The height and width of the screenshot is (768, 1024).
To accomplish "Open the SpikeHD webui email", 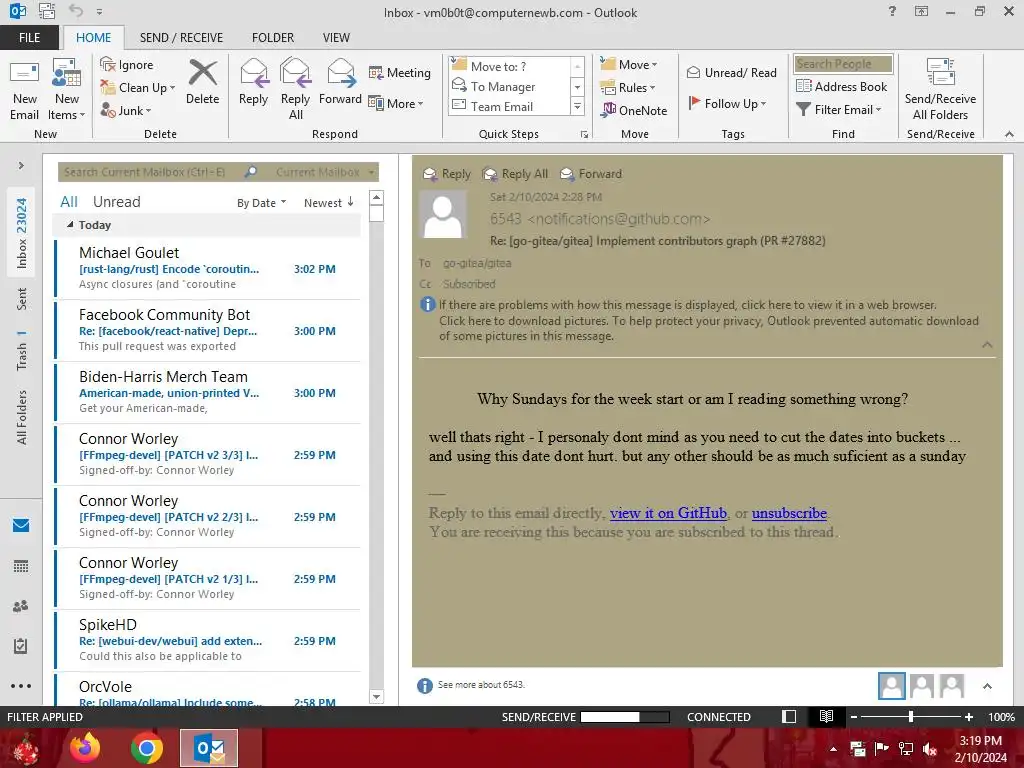I will coord(208,641).
